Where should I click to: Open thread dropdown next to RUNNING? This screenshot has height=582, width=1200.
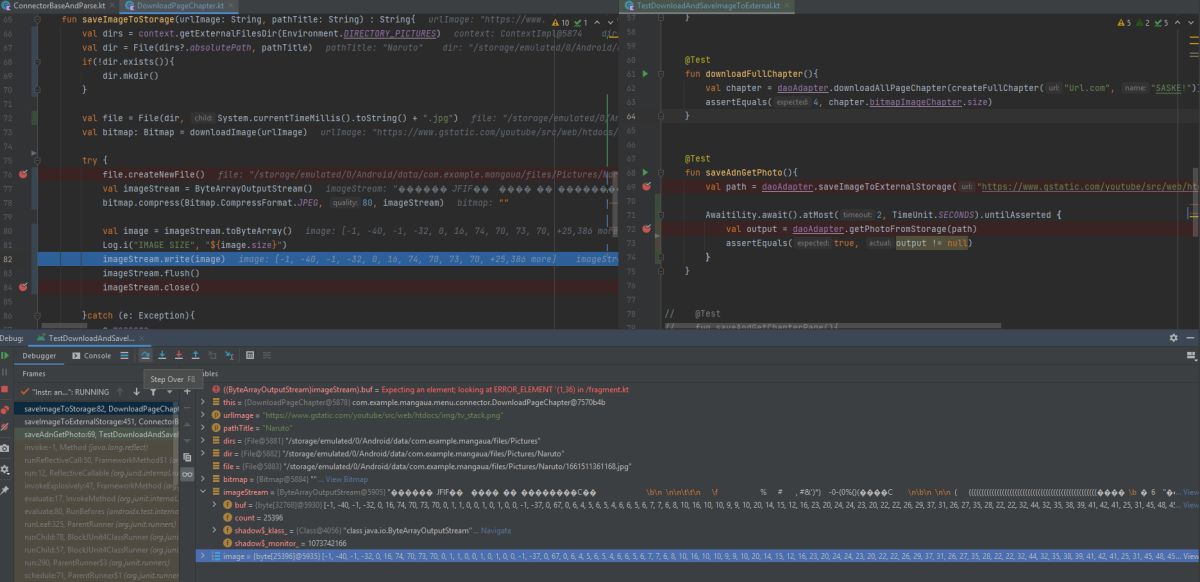(169, 392)
